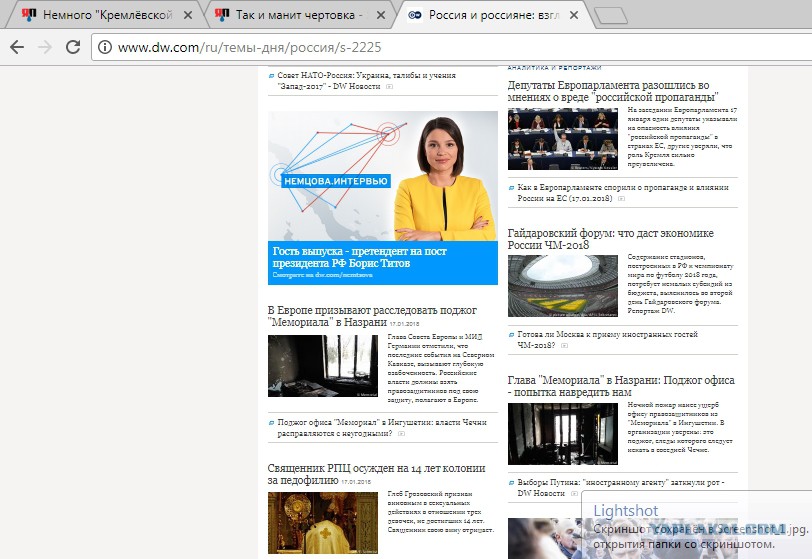Switch to the tab Так и манит чертовка
Screen dimensions: 812x559
pyautogui.click(x=299, y=15)
